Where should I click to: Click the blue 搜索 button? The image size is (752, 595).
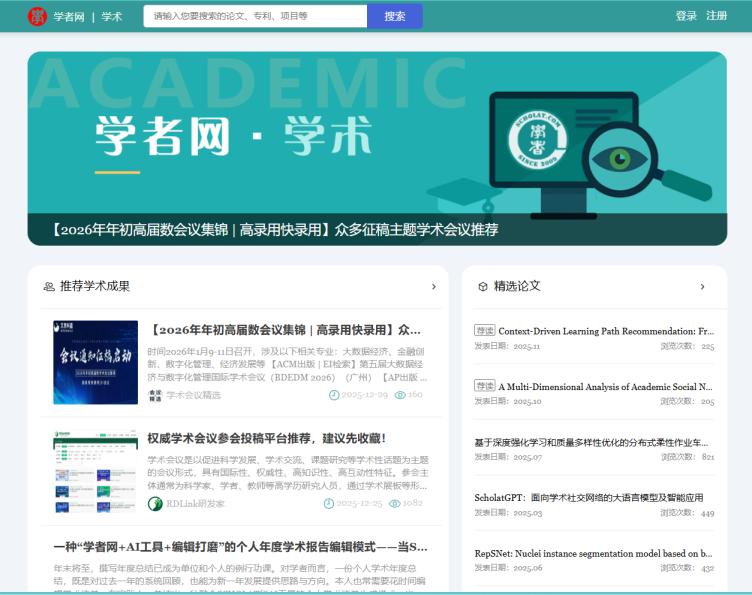tap(395, 16)
